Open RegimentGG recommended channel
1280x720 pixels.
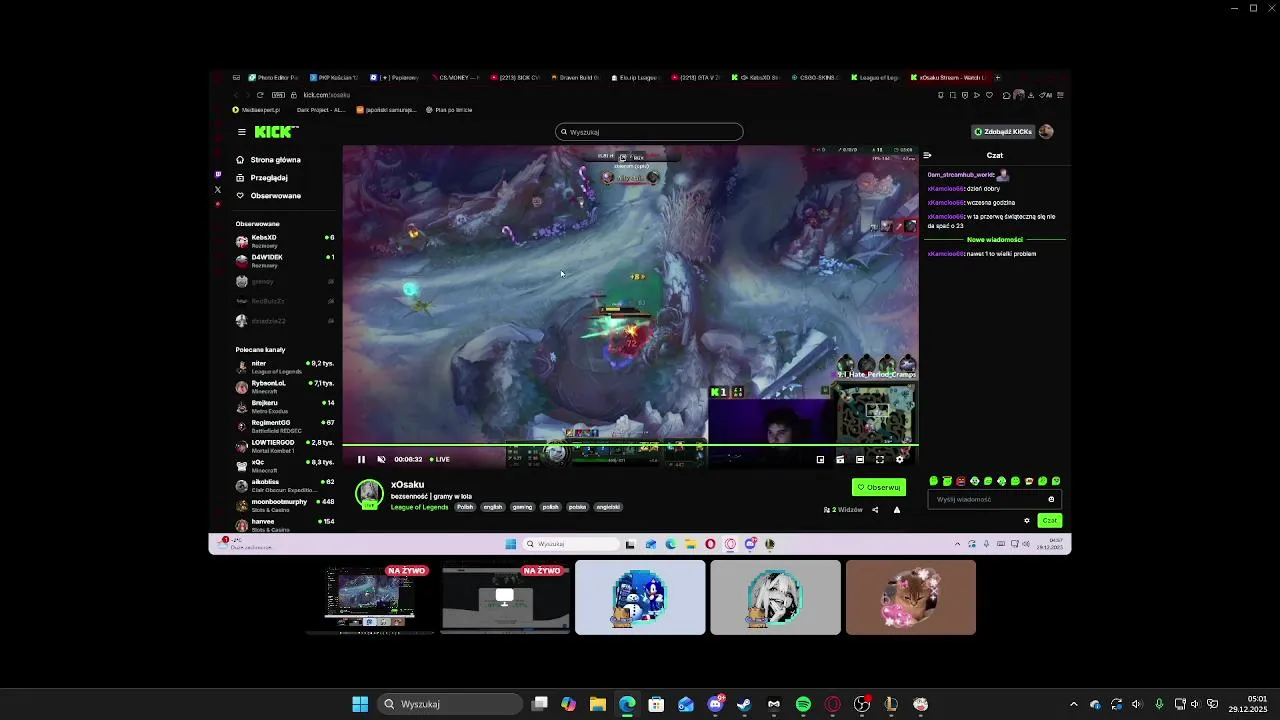(x=285, y=426)
